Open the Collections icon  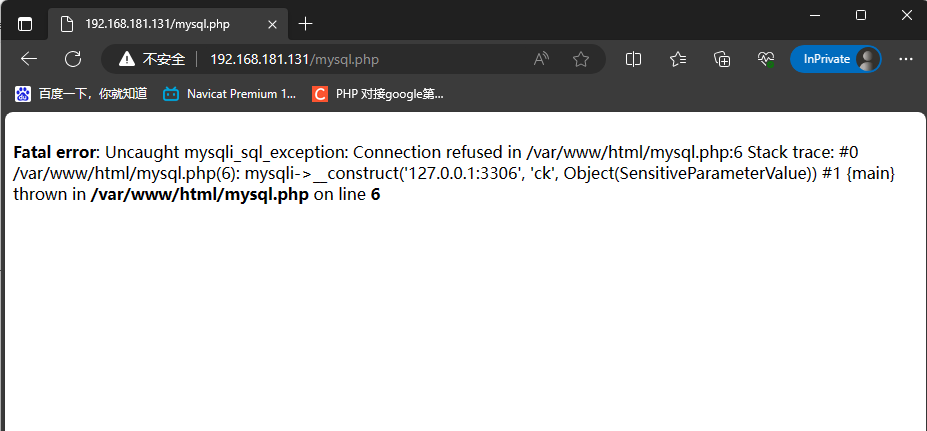tap(722, 59)
